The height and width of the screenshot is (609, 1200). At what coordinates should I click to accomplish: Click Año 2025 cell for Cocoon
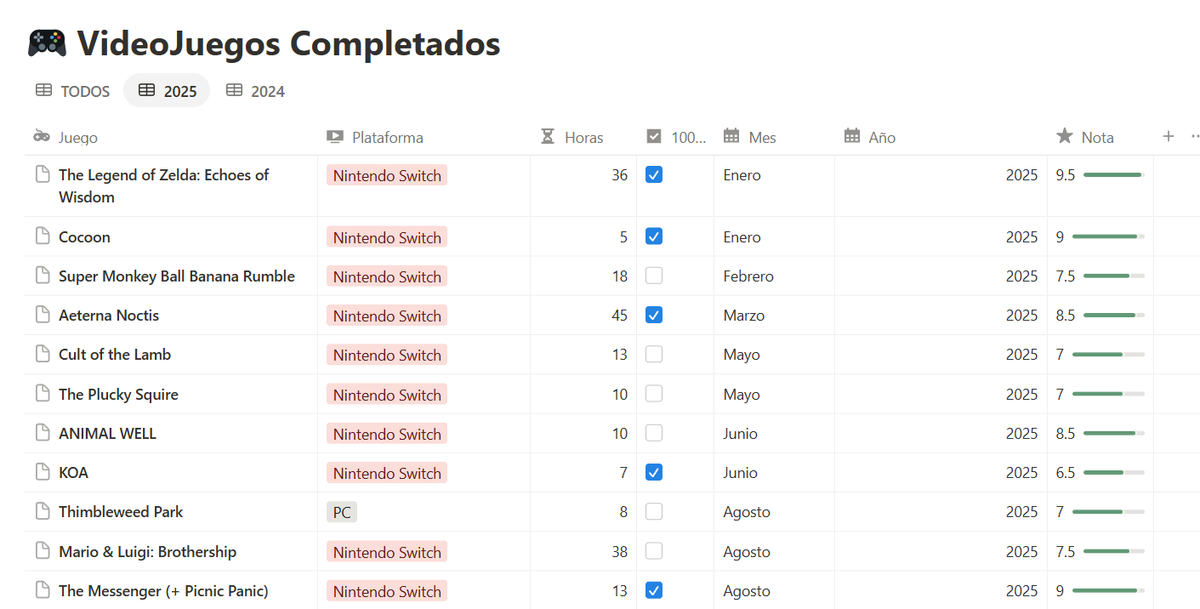941,237
